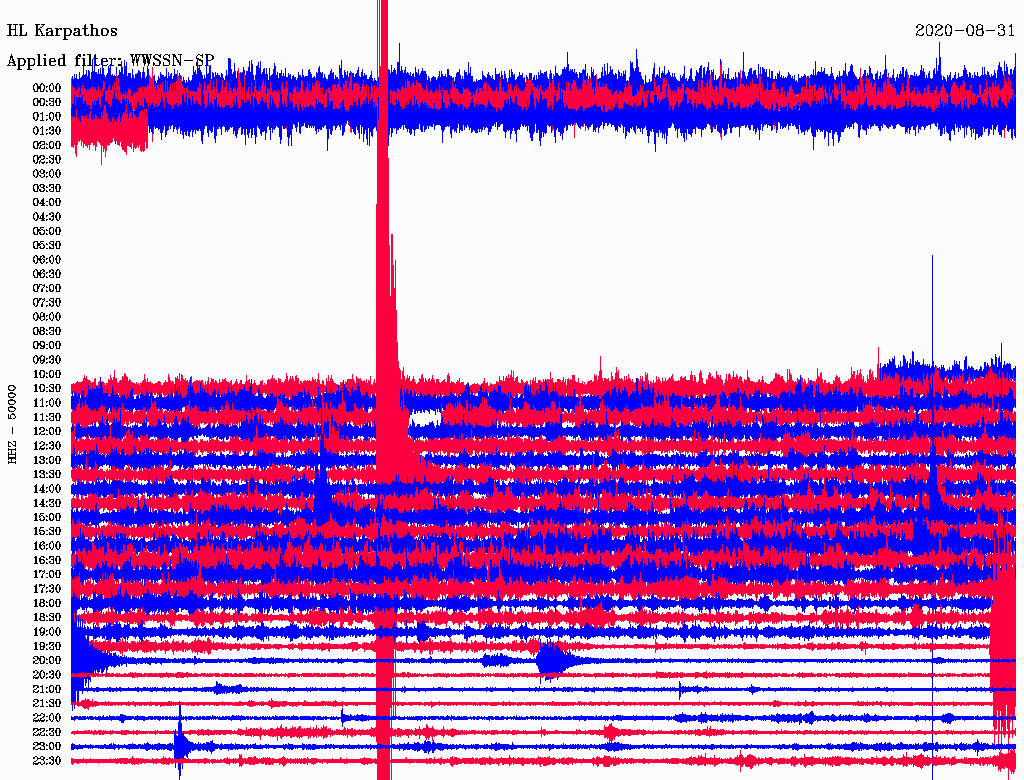Select the '13:30' time label
The image size is (1024, 780).
pyautogui.click(x=47, y=475)
